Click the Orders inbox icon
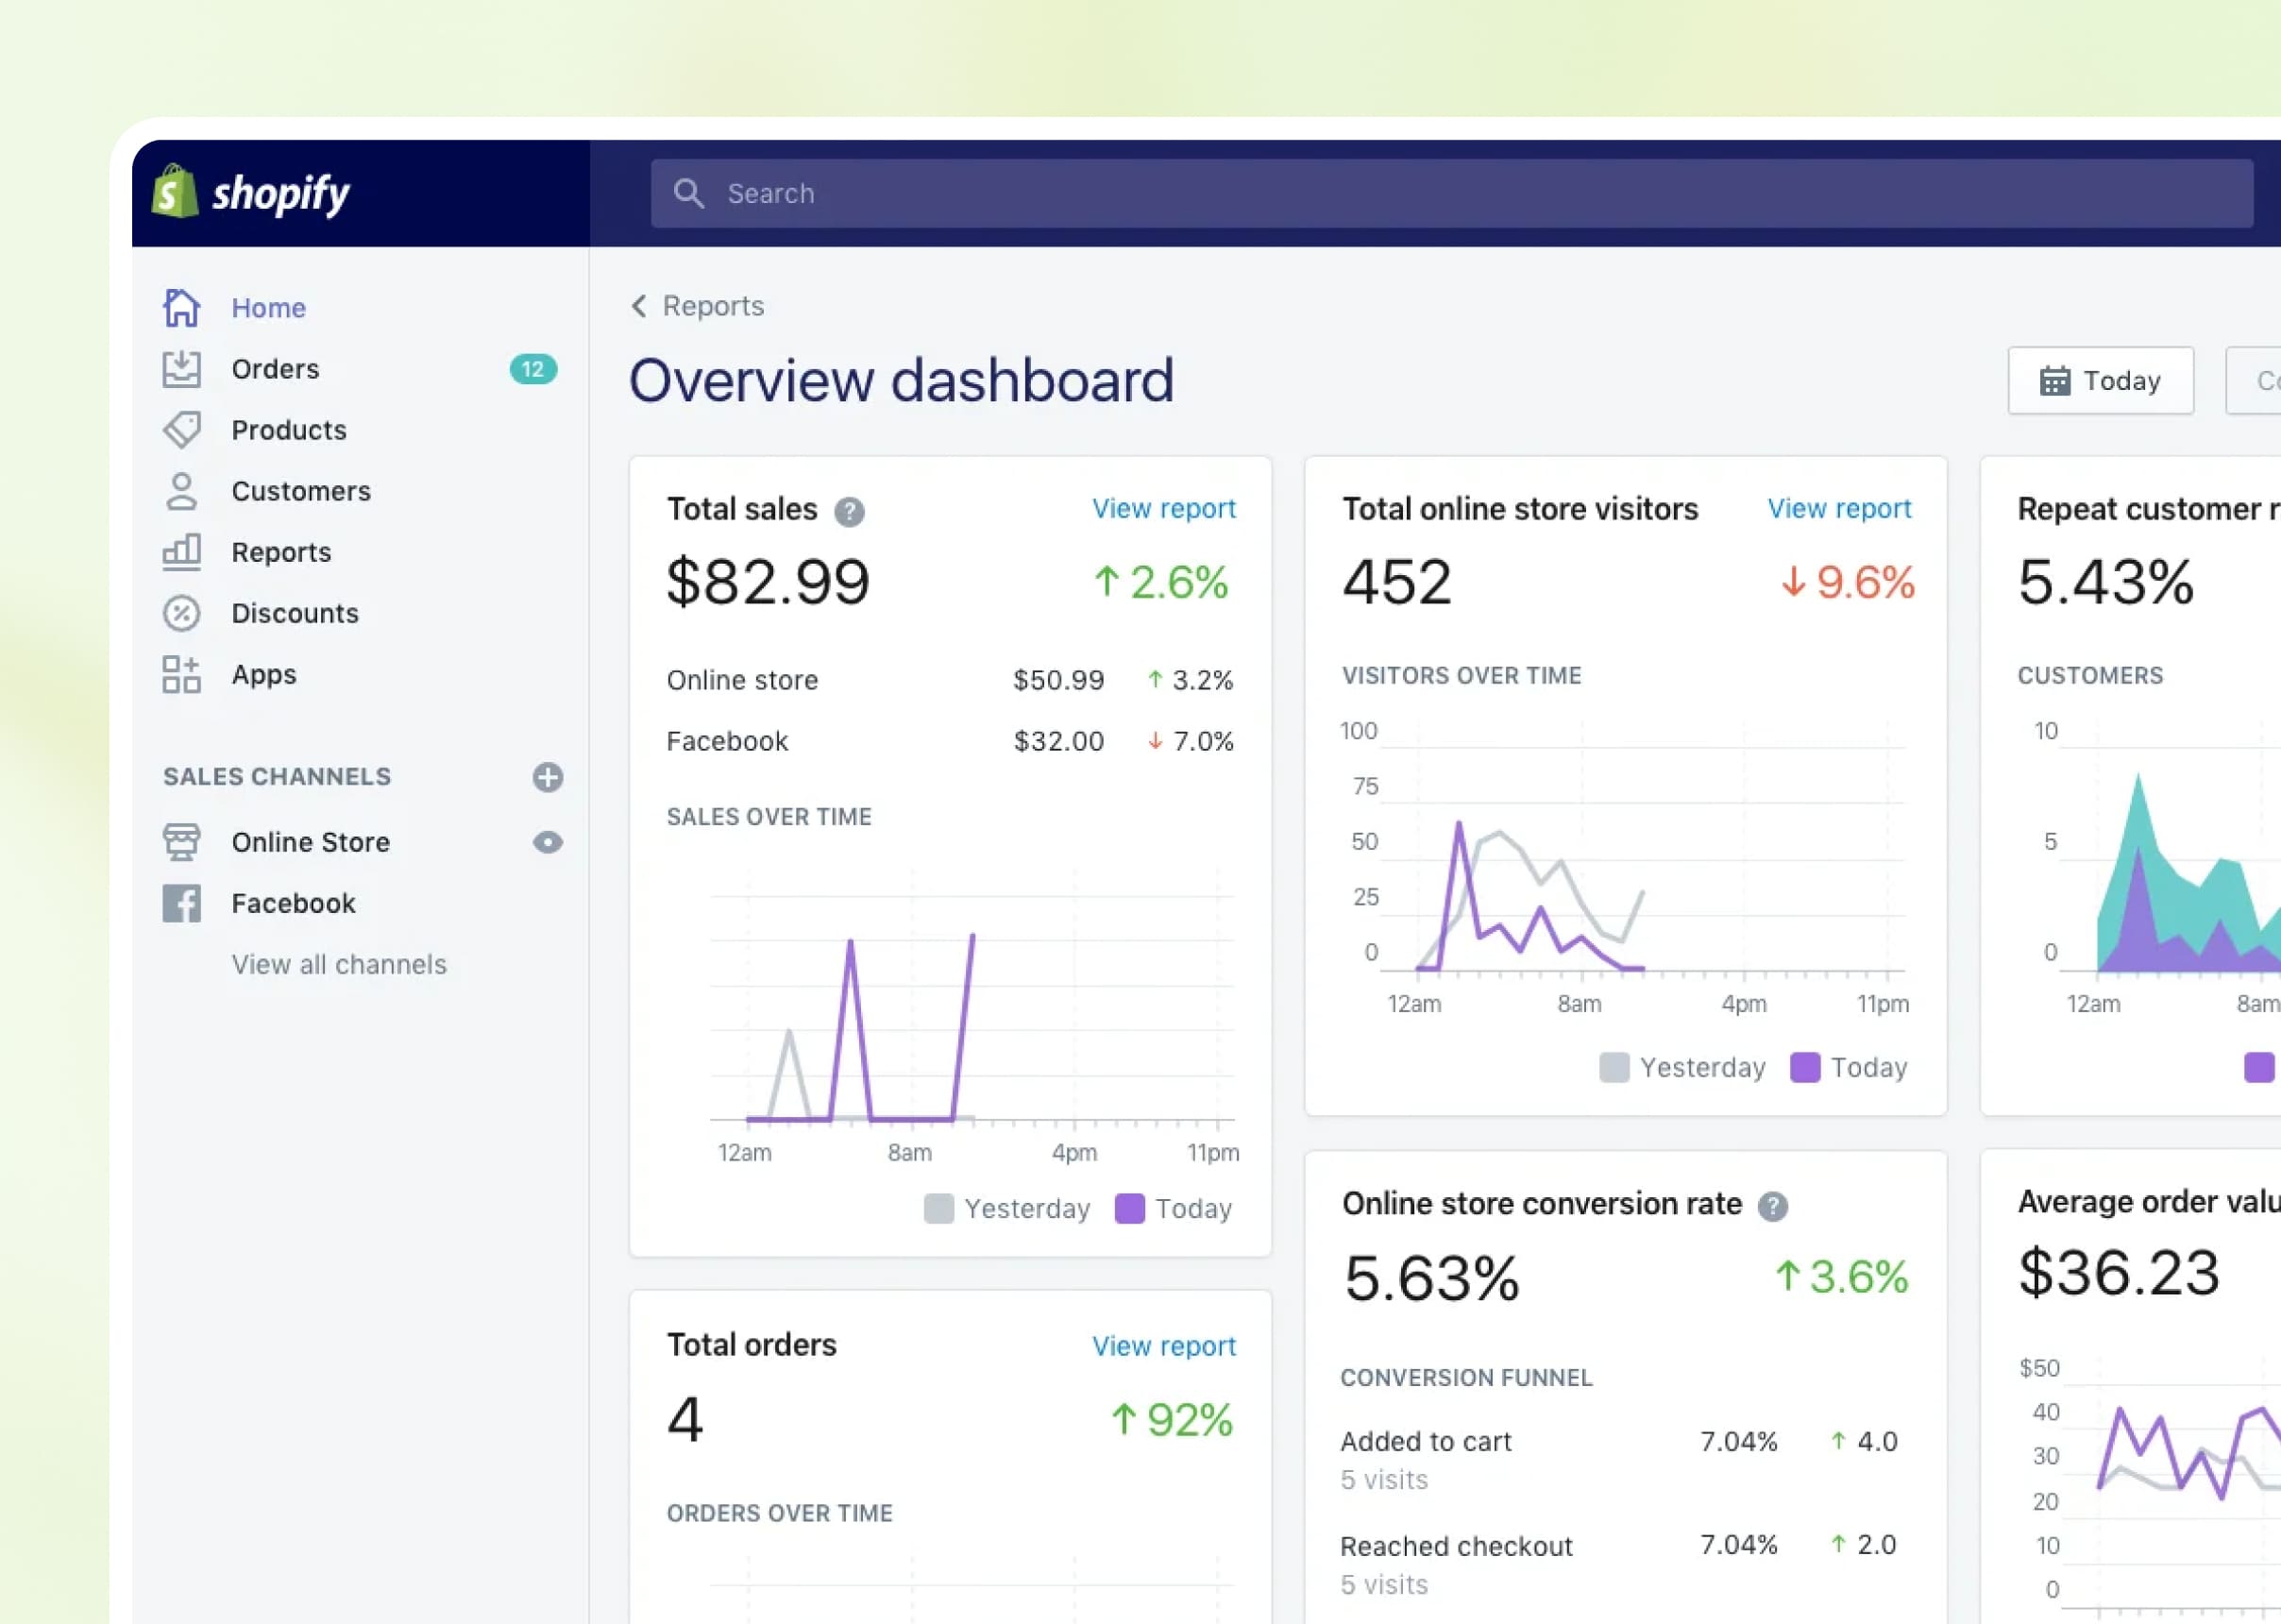The width and height of the screenshot is (2281, 1624). click(181, 369)
